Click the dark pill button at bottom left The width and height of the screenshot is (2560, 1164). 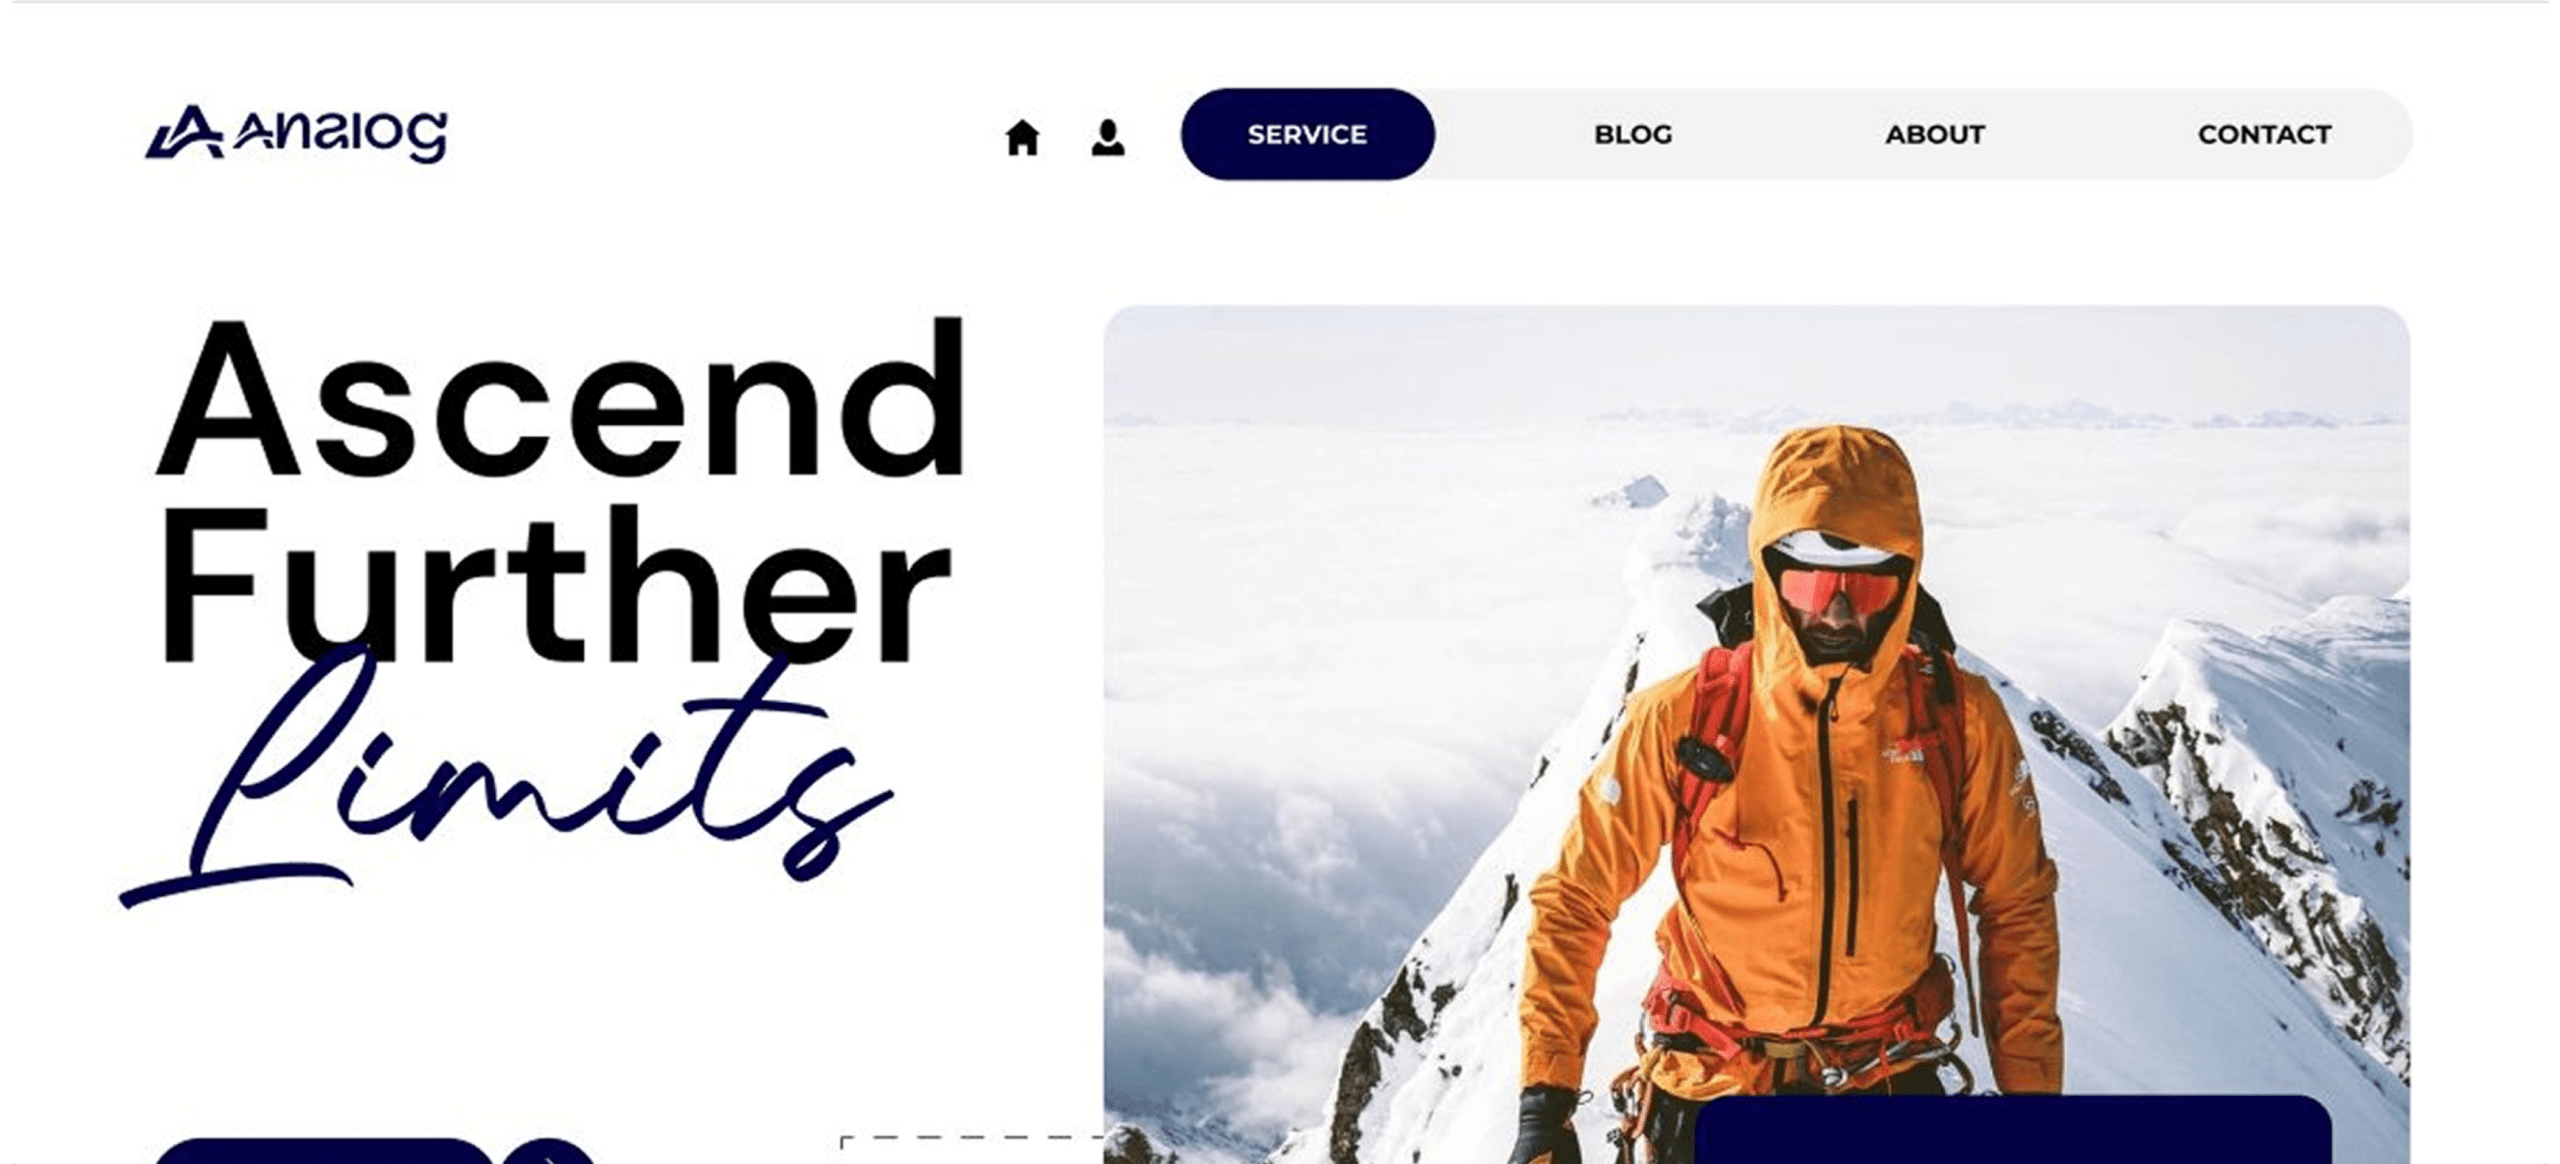pyautogui.click(x=325, y=1152)
